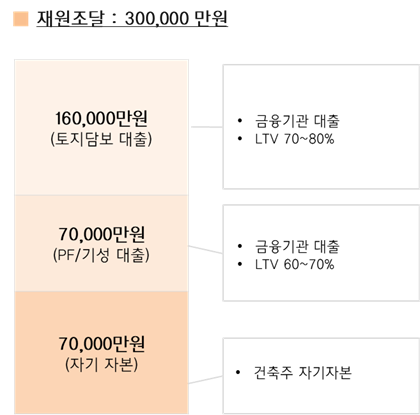
Task: Click the connector line from the PF/기성 block
Action: click(205, 250)
